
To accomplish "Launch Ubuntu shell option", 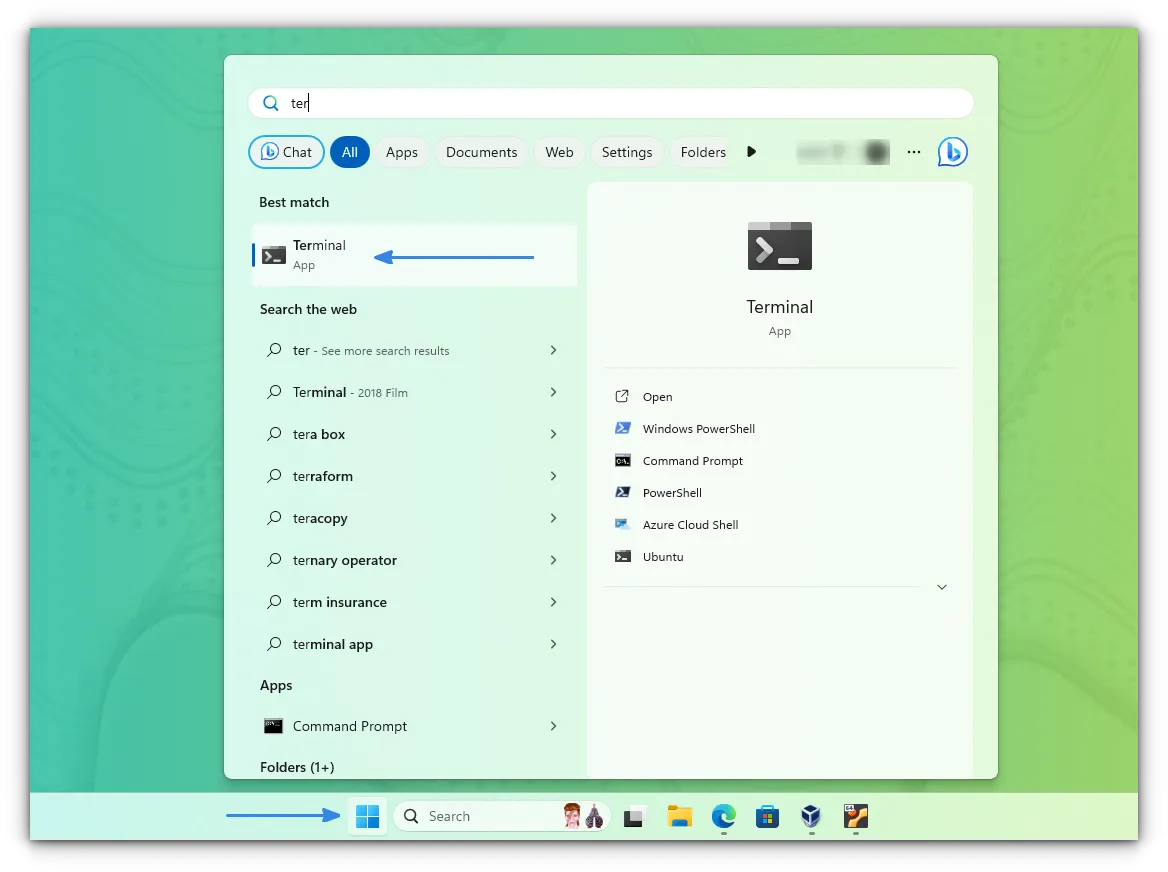I will click(663, 556).
